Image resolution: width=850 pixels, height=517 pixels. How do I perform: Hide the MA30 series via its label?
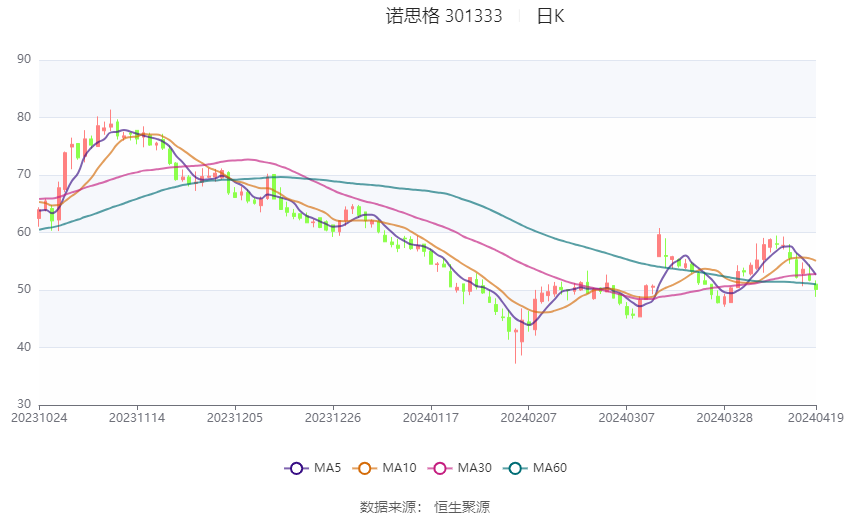(475, 468)
